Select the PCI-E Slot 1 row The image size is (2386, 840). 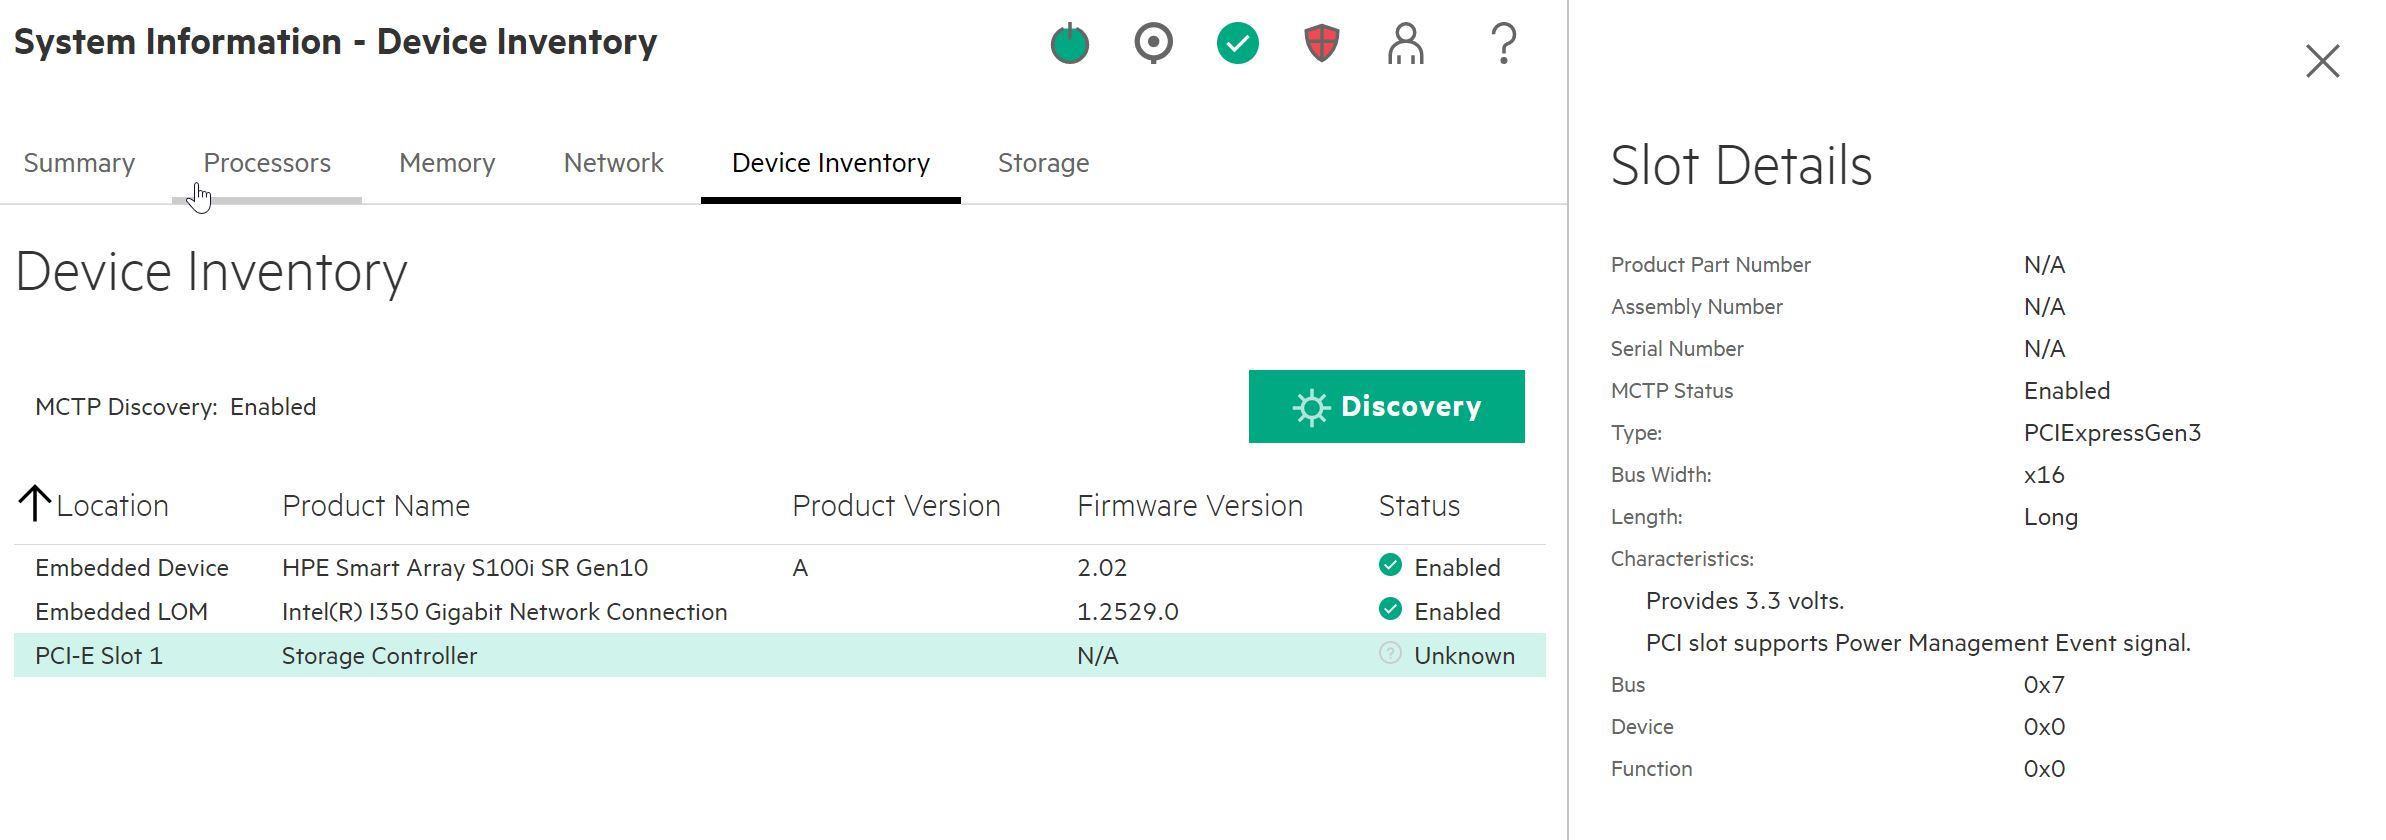(x=98, y=656)
